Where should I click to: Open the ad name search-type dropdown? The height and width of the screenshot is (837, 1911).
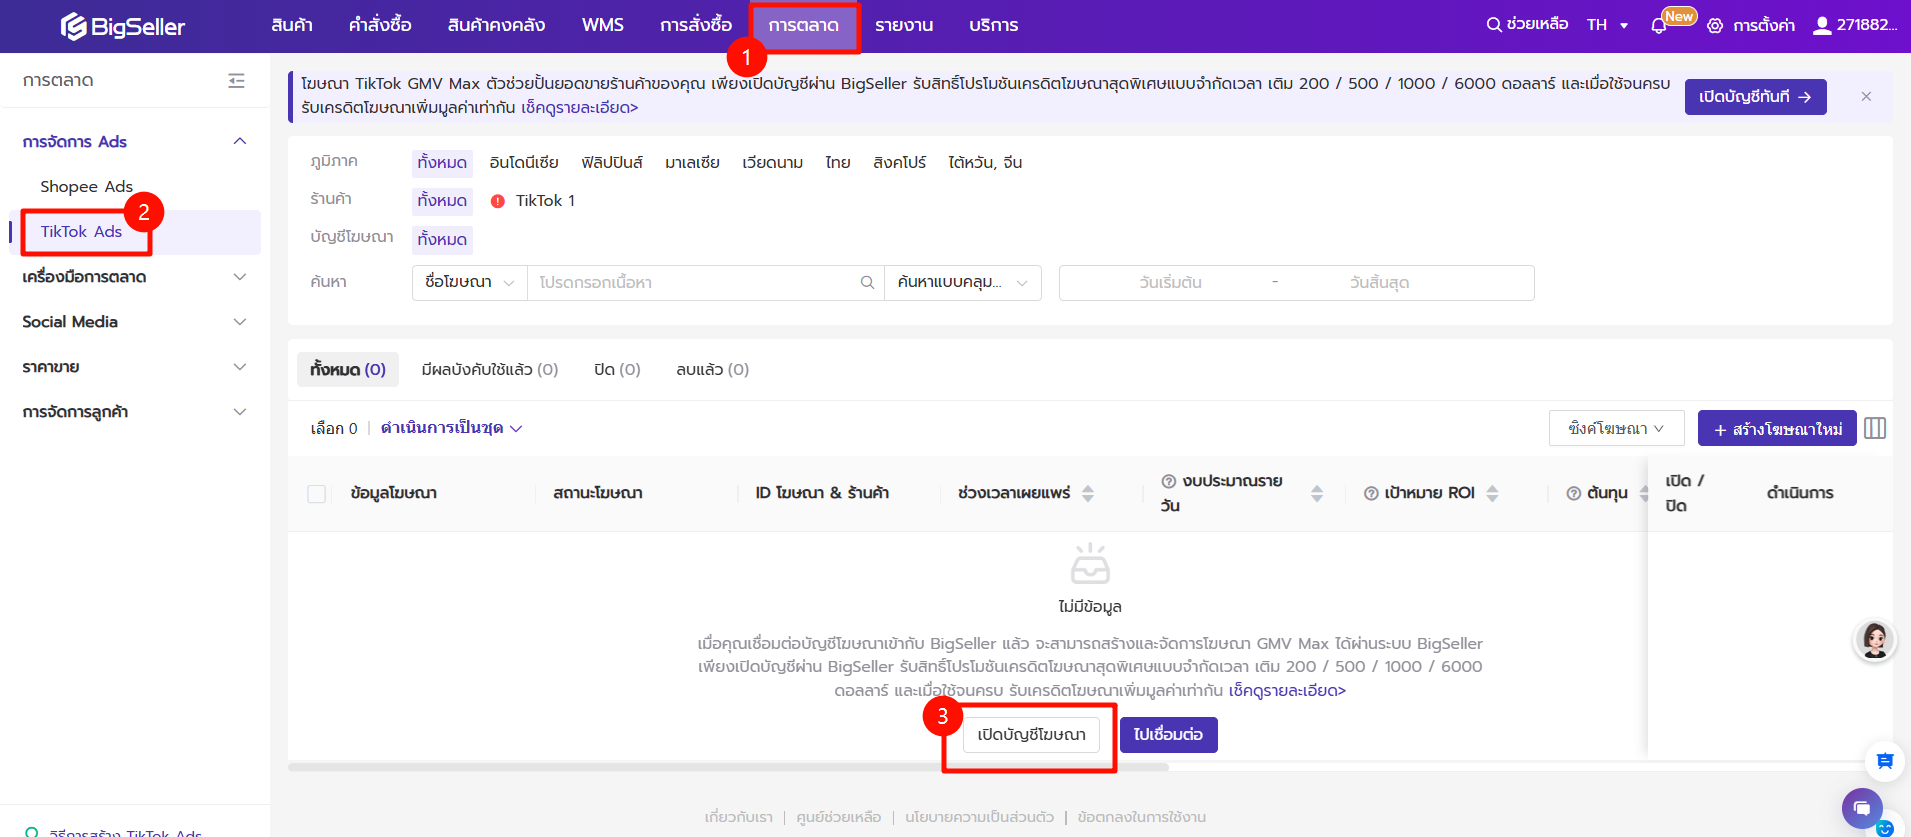click(x=469, y=283)
